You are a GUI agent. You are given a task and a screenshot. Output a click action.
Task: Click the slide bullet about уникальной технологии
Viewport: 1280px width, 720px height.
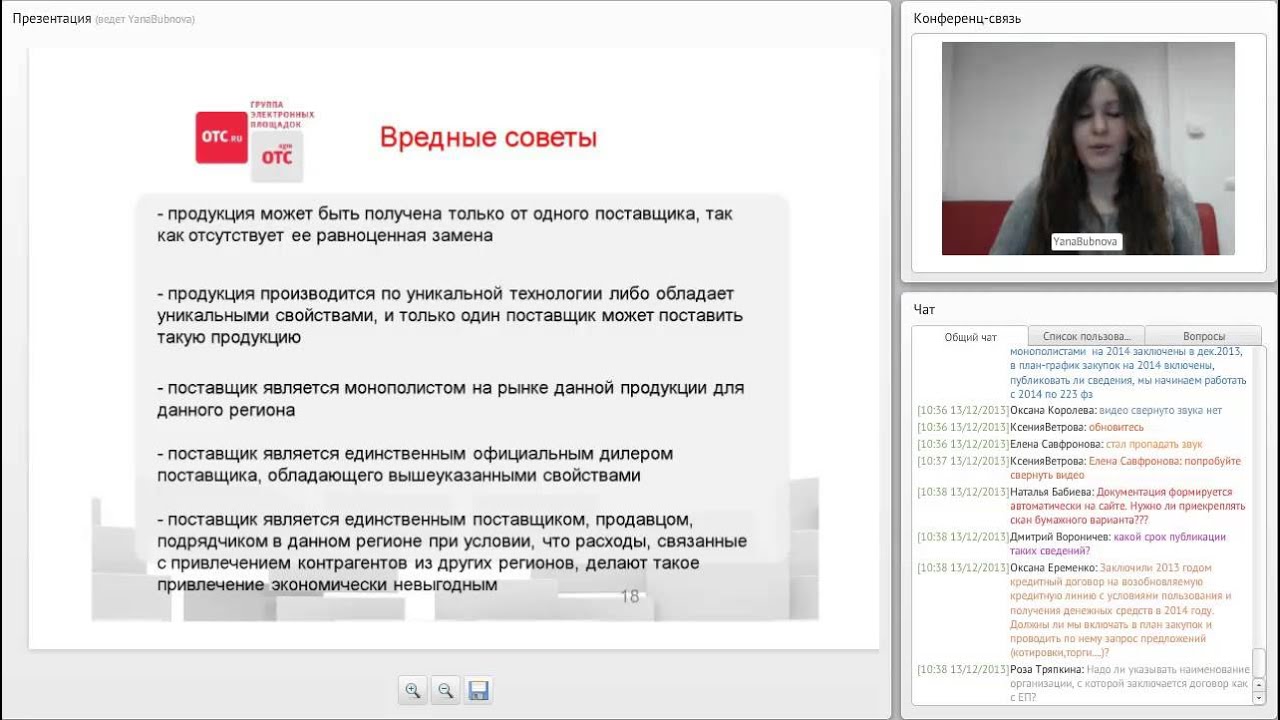pyautogui.click(x=450, y=315)
